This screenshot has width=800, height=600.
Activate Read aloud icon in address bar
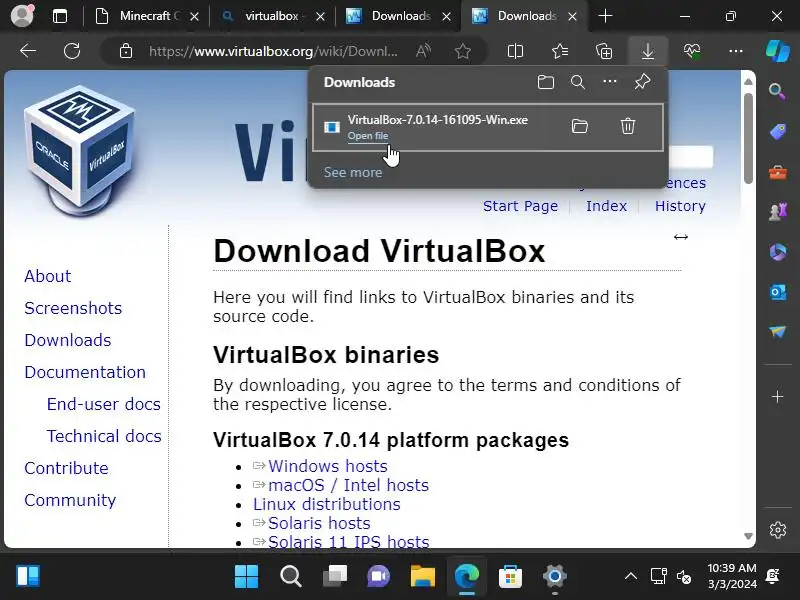coord(423,51)
